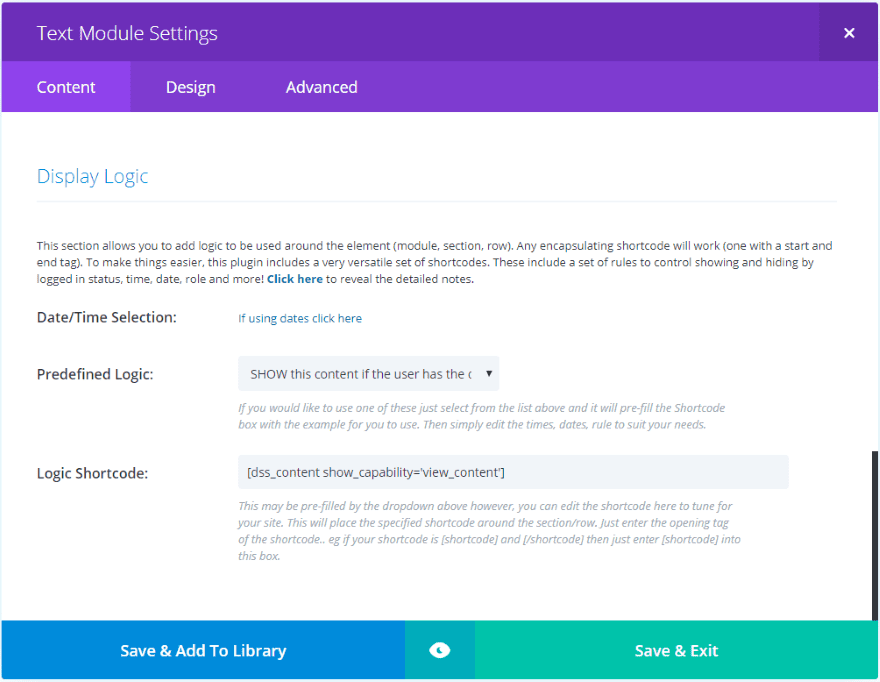Focus the Logic Shortcode input field
Viewport: 880px width, 682px height.
click(512, 472)
